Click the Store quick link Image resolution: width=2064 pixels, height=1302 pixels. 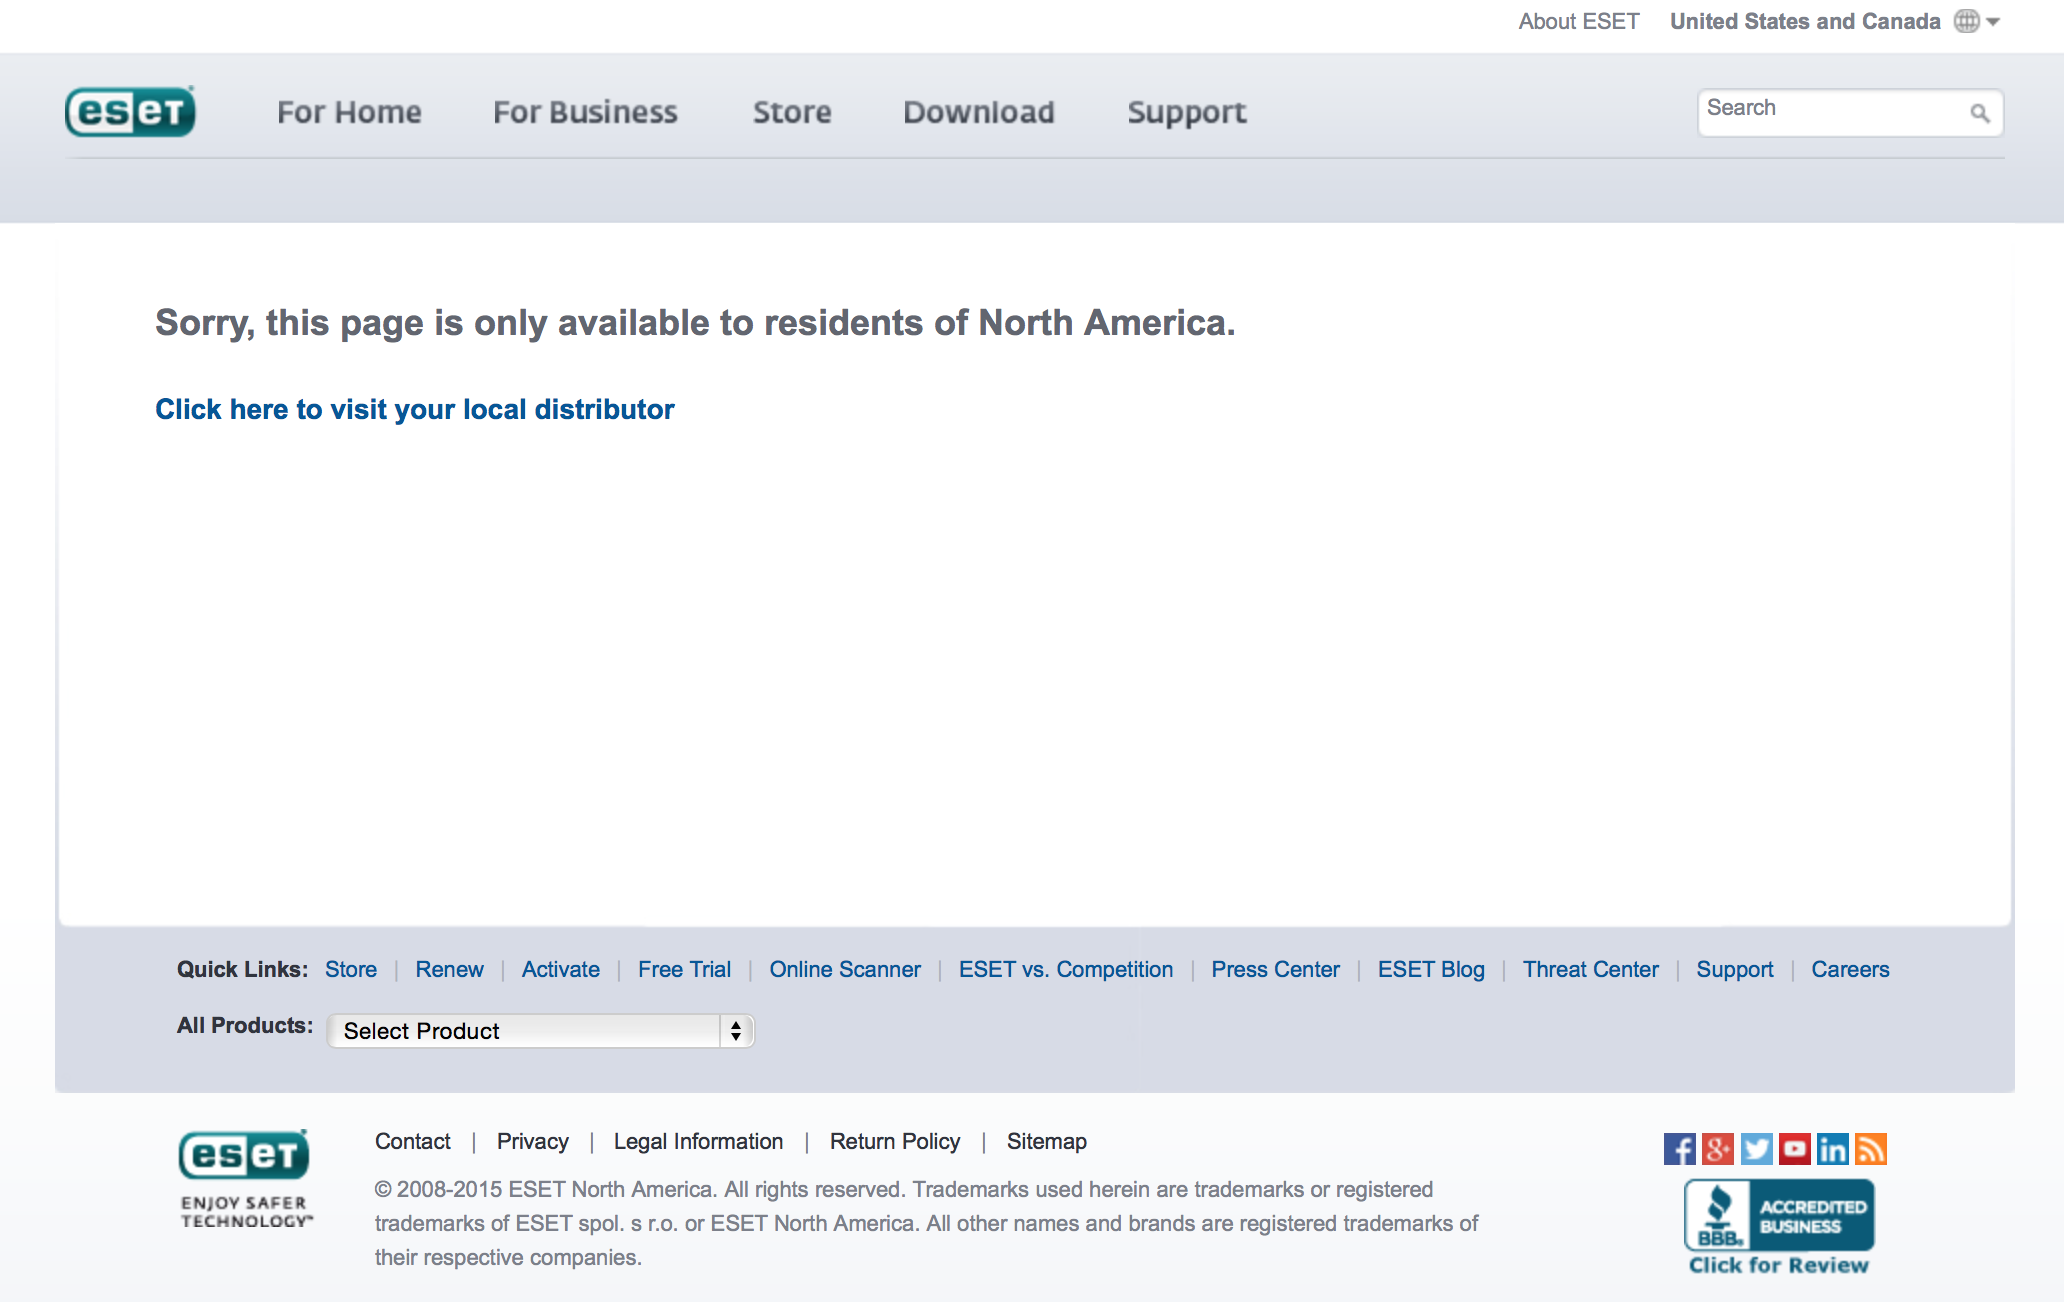point(351,969)
